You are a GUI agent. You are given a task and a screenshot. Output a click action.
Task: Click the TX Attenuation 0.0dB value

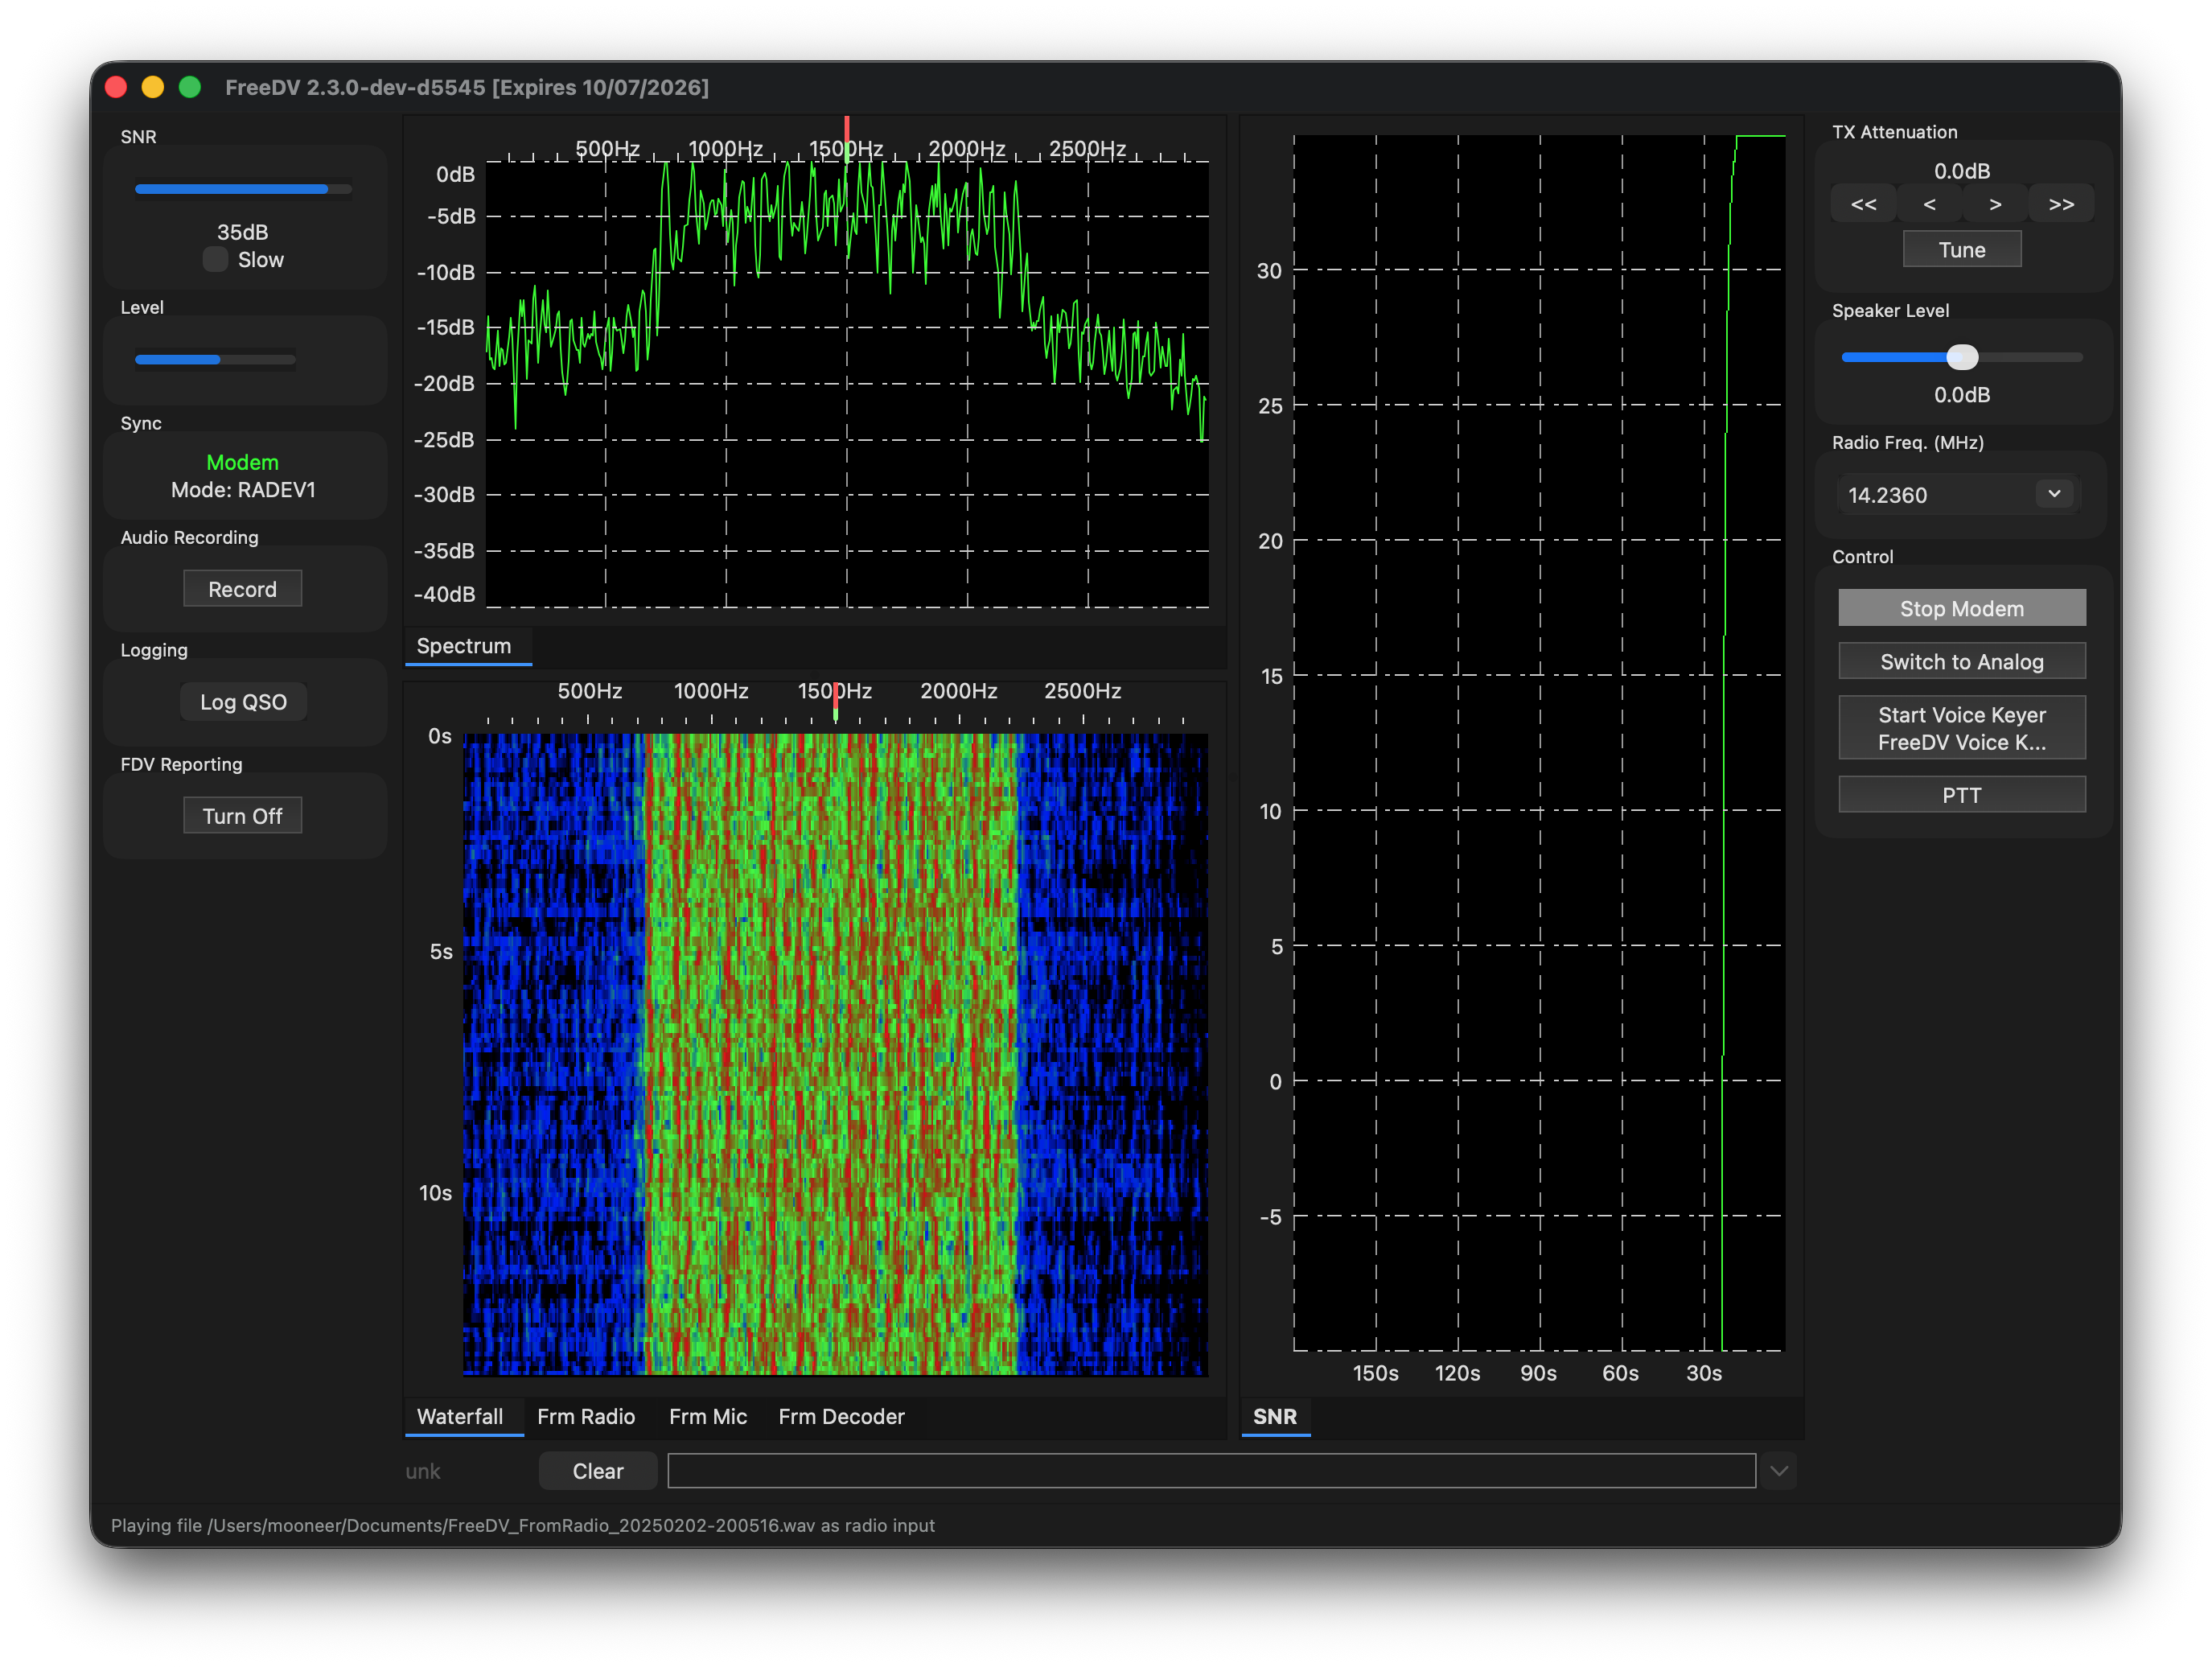coord(1961,171)
